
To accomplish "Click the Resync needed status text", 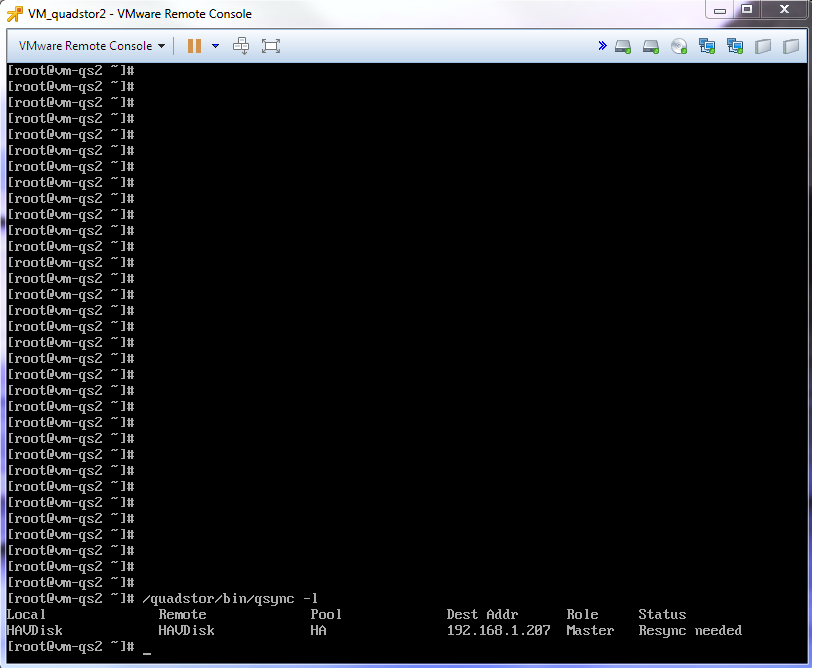I will click(690, 631).
